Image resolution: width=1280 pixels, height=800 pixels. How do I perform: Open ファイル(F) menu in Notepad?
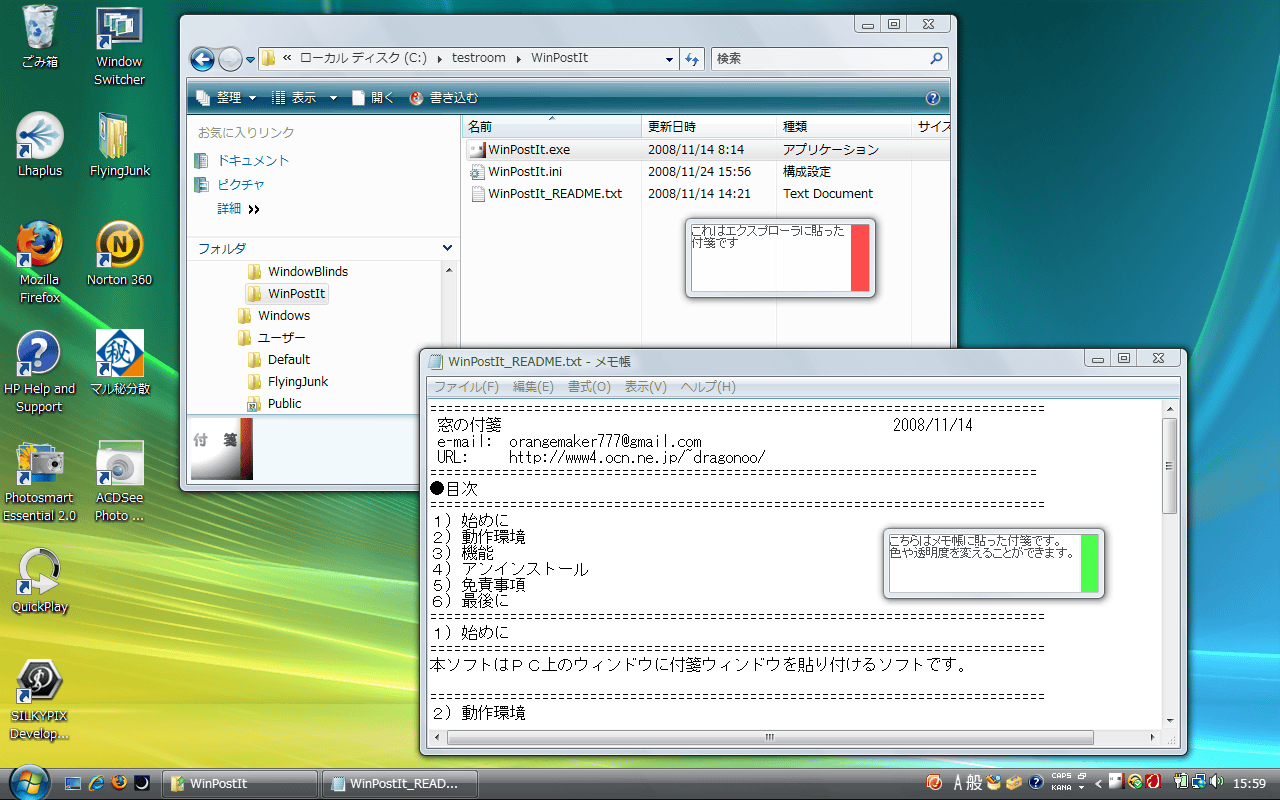466,387
